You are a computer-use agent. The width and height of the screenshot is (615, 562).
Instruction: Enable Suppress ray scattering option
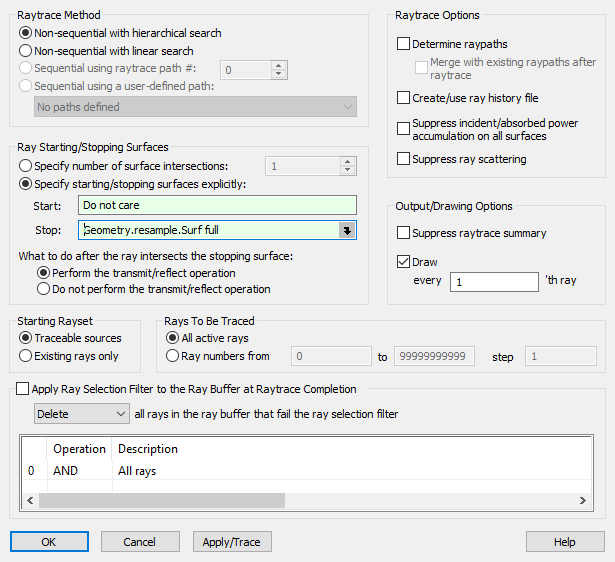pyautogui.click(x=404, y=159)
